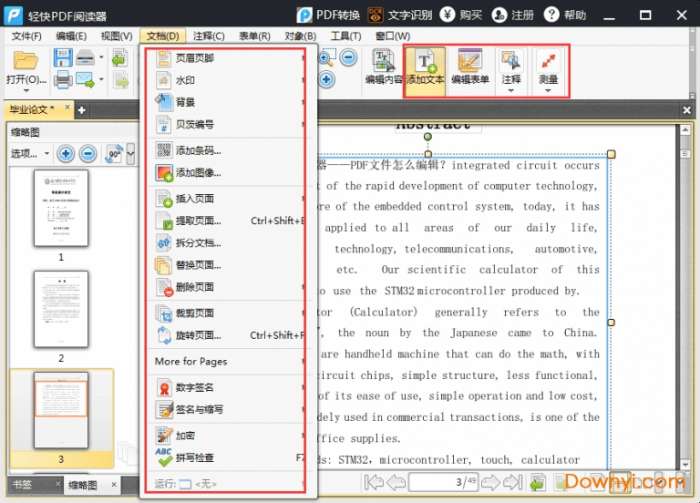Choose 添加图像... menu entry
Viewport: 700px width, 503px height.
(228, 173)
